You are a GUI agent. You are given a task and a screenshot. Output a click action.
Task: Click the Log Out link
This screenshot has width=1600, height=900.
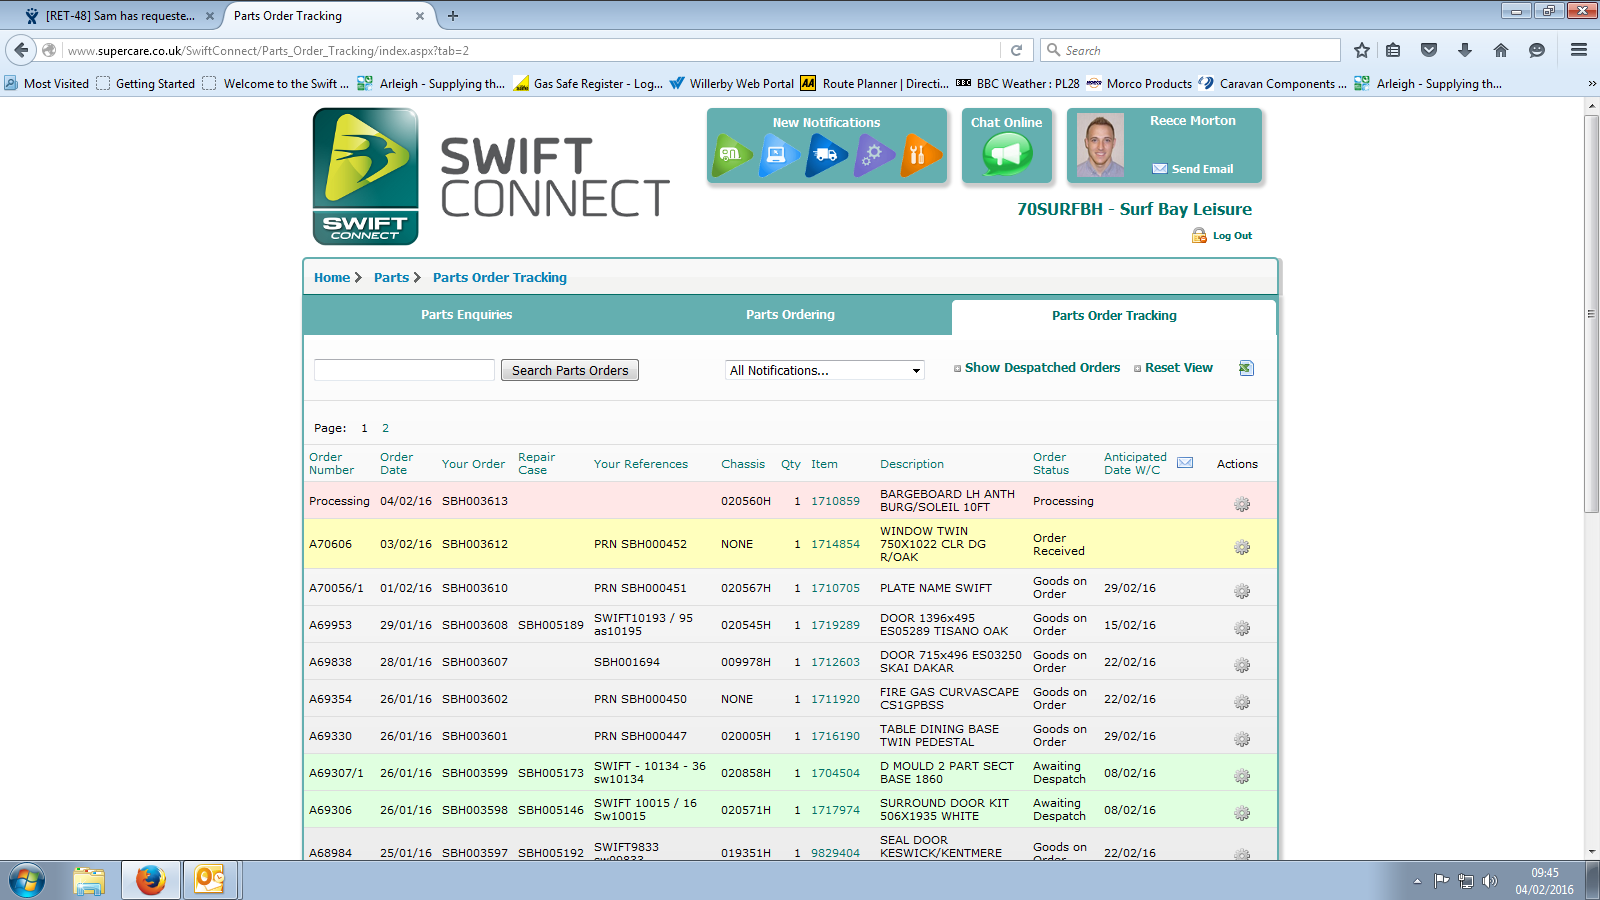click(x=1231, y=236)
